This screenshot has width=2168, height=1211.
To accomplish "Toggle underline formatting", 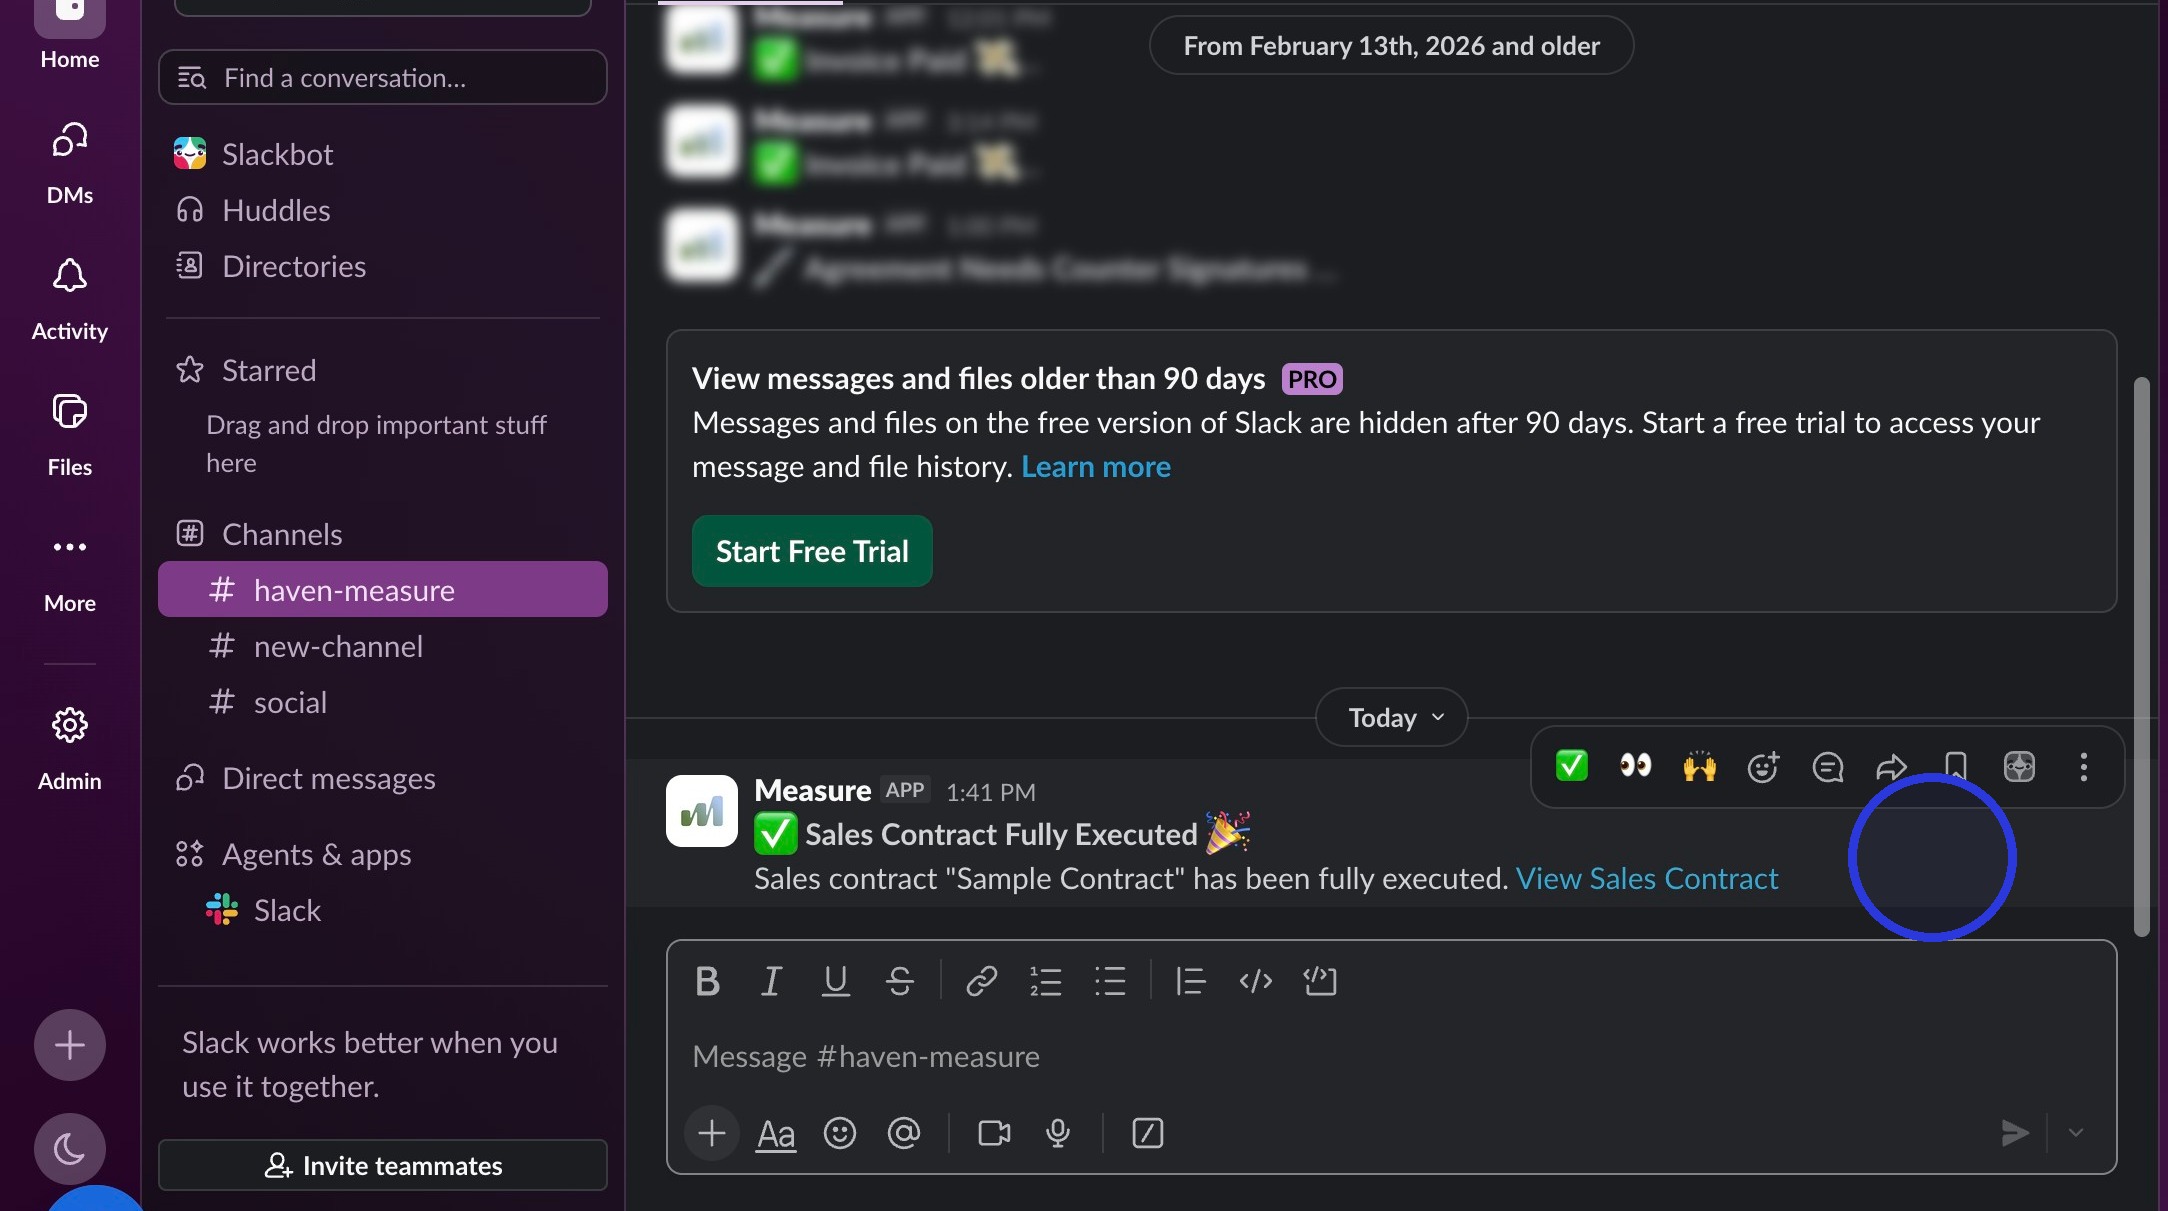I will (836, 981).
